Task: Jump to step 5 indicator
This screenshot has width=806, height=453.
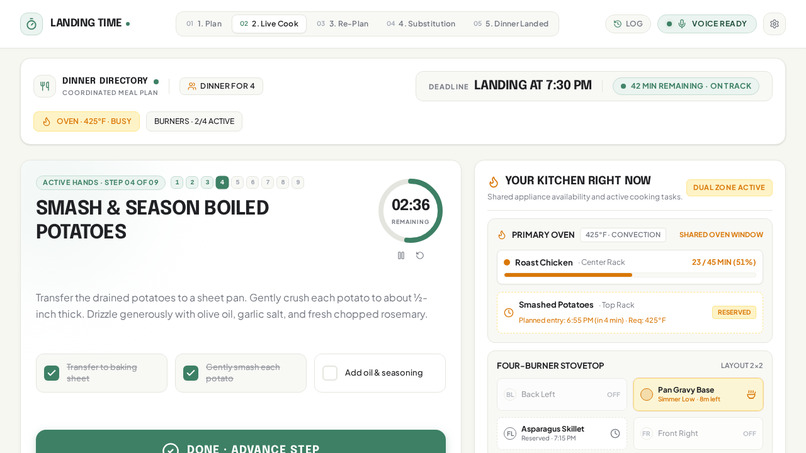Action: tap(237, 182)
